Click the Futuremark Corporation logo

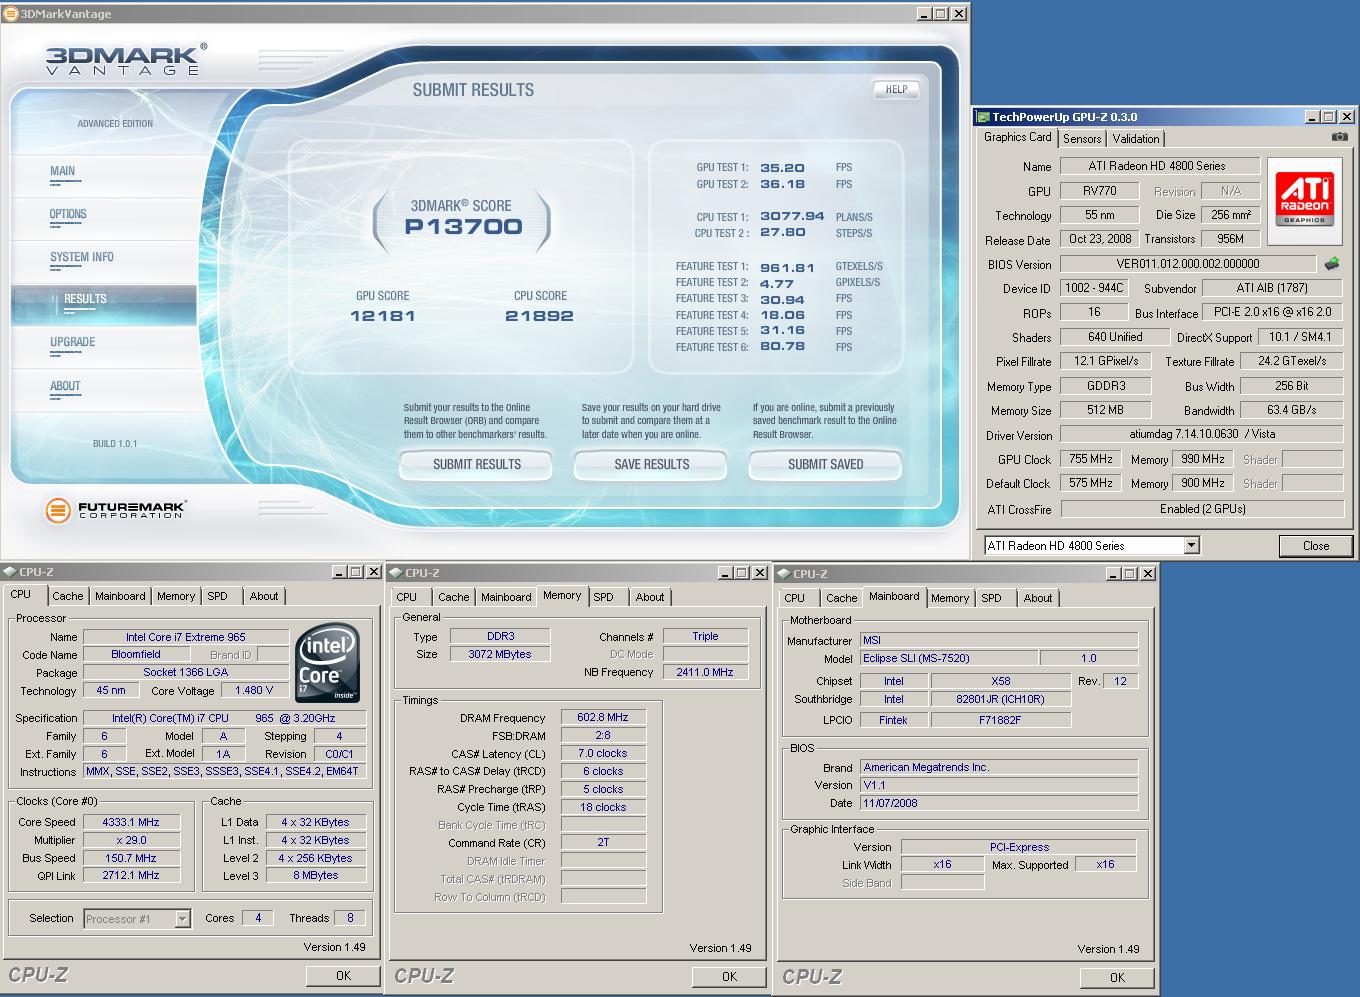(115, 510)
